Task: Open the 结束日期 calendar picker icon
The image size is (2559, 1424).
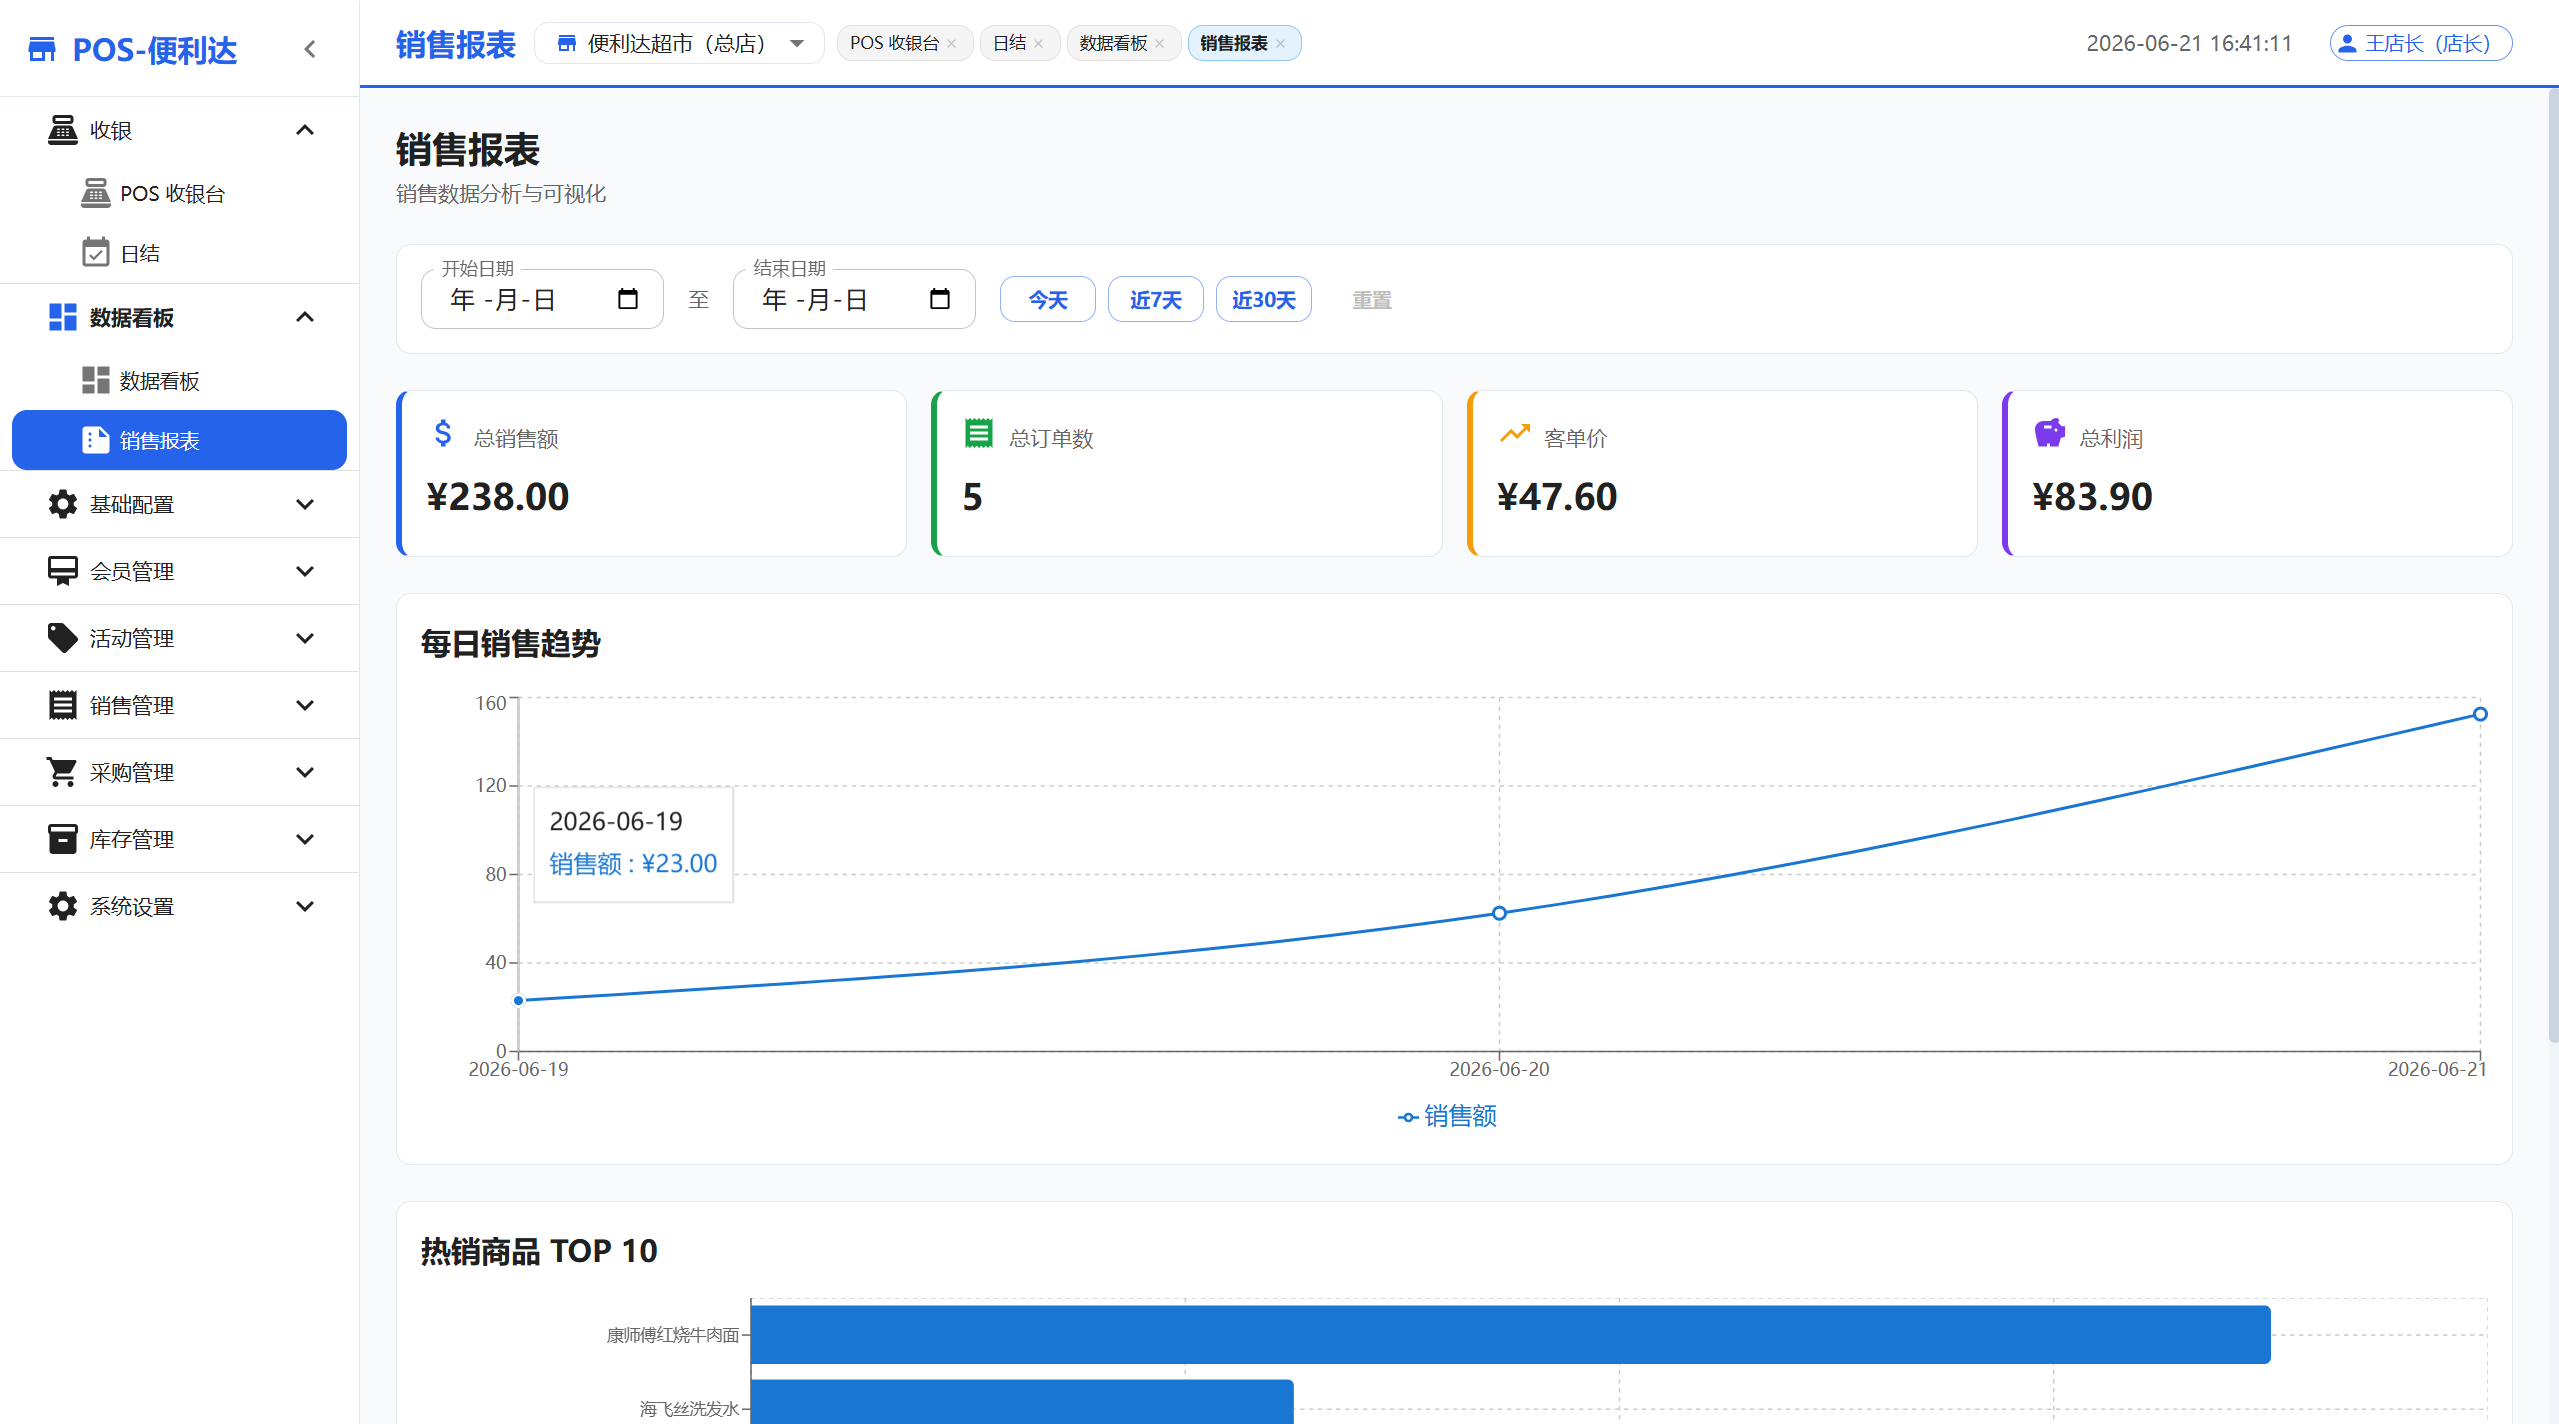Action: point(940,299)
